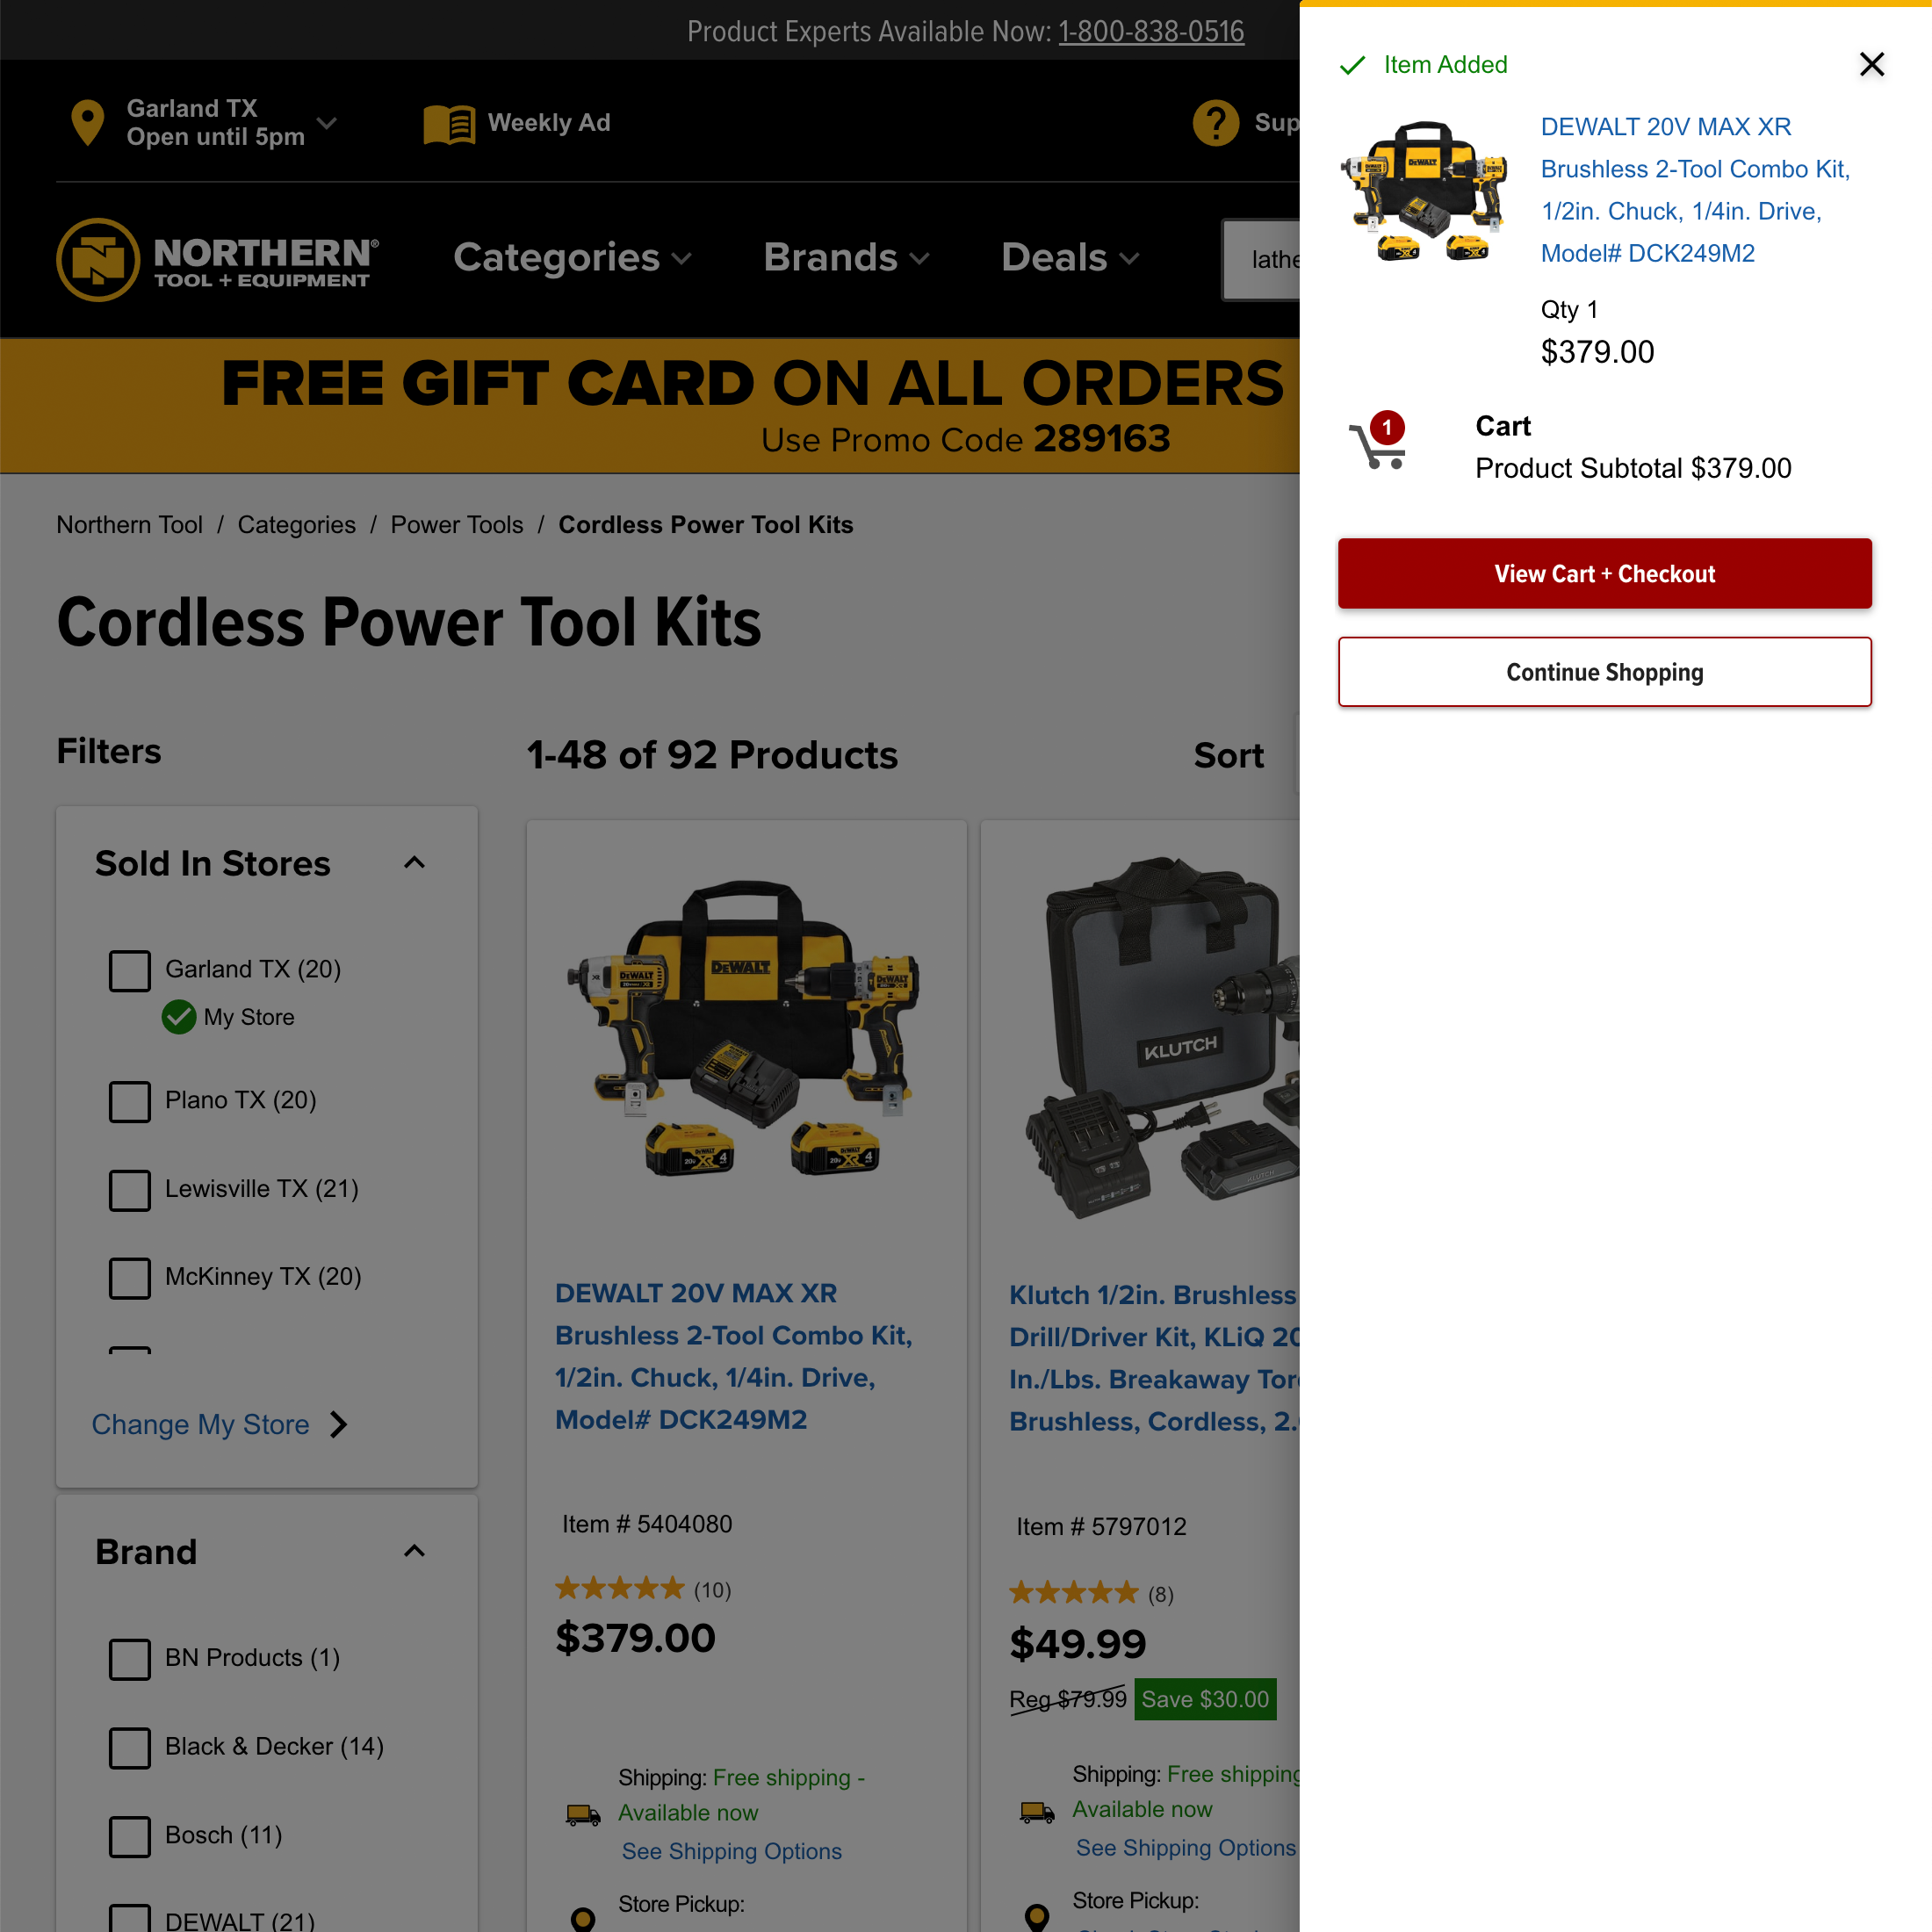Open DEWALT combo kit thumbnail in cart panel
The image size is (1932, 1932).
[1423, 190]
